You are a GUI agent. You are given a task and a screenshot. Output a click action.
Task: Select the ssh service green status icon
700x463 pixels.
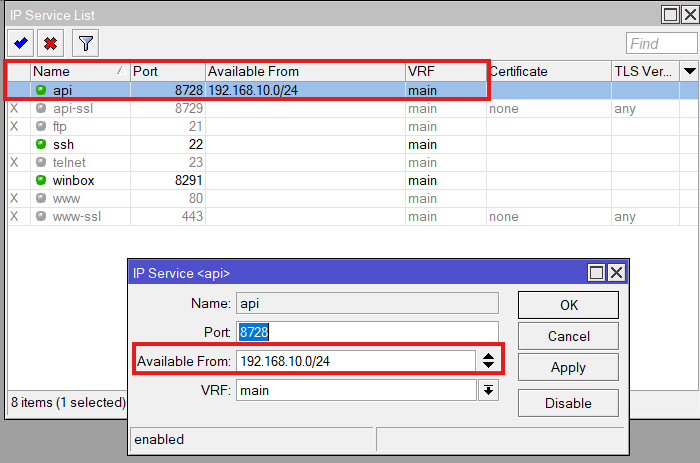coord(41,145)
